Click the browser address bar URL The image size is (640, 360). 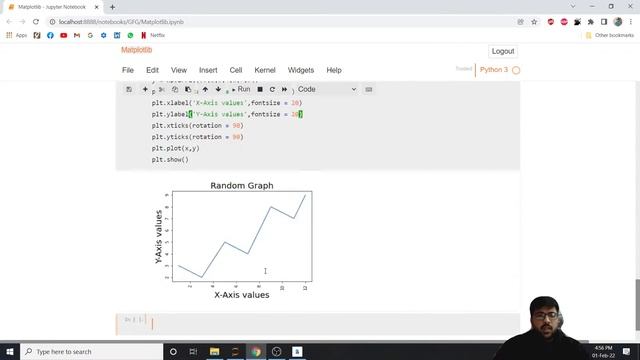coord(121,22)
